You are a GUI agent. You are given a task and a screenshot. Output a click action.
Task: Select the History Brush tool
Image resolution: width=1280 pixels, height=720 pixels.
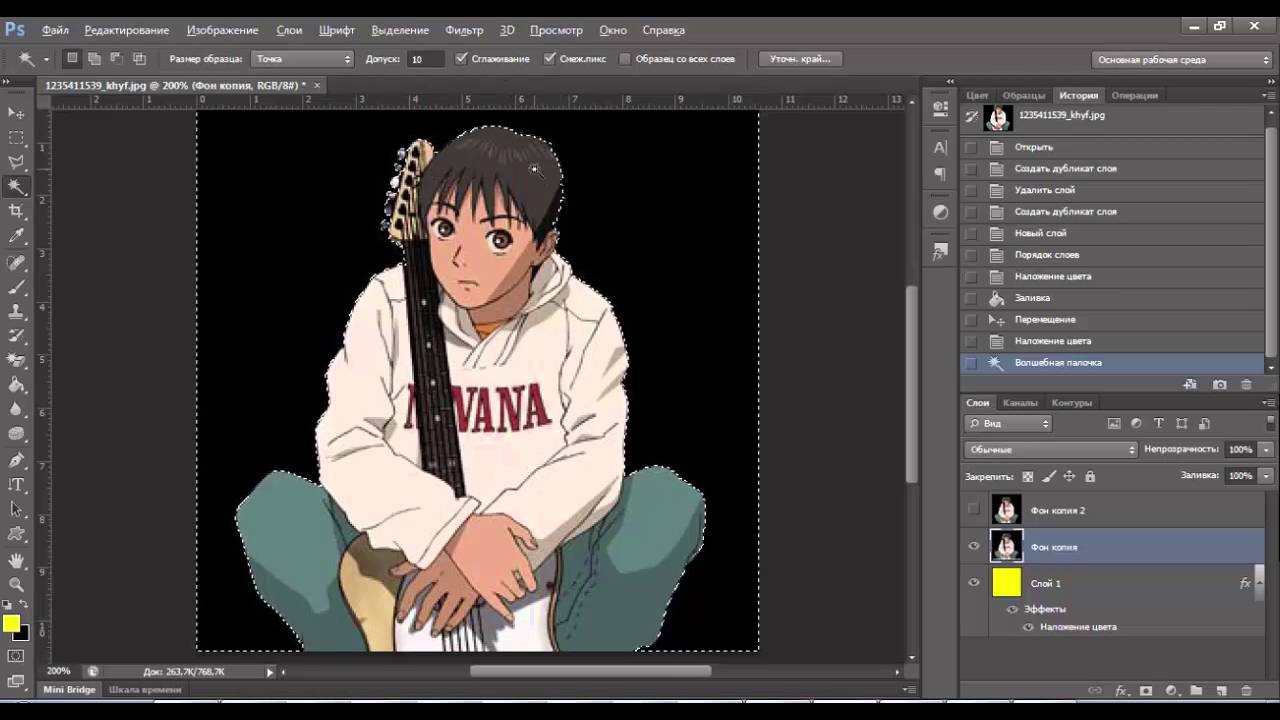coord(16,336)
